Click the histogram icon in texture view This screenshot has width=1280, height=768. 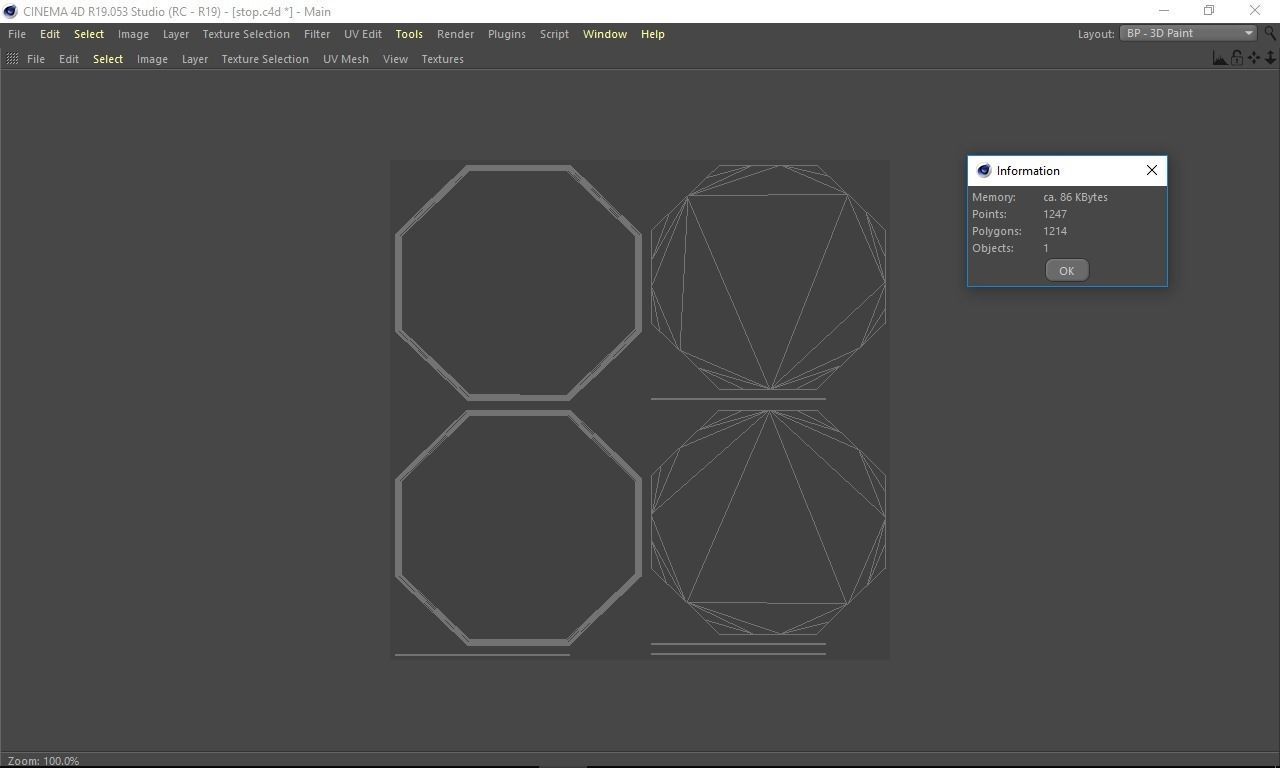pyautogui.click(x=1220, y=58)
